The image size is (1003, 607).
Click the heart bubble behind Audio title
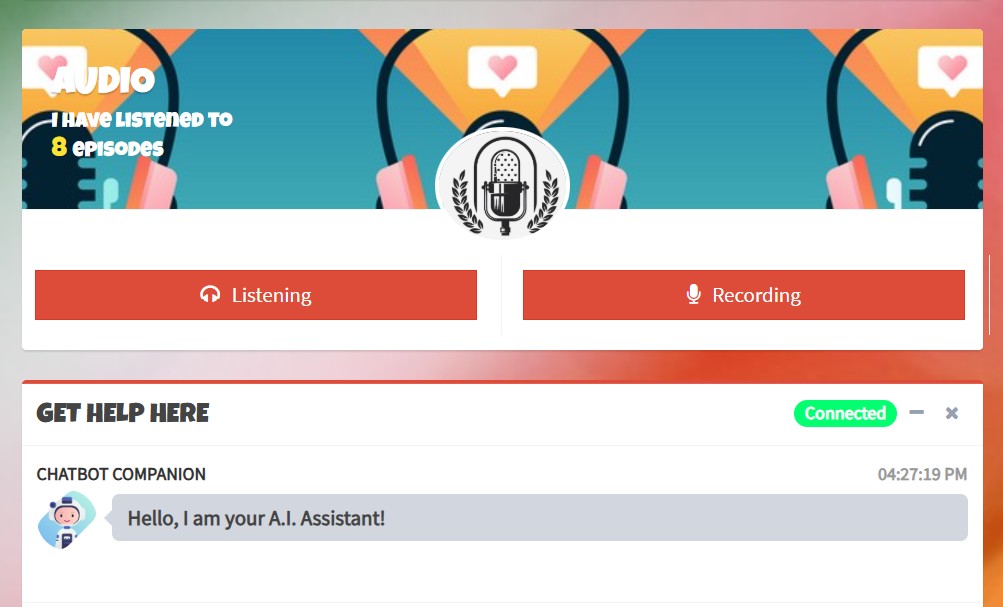(54, 68)
